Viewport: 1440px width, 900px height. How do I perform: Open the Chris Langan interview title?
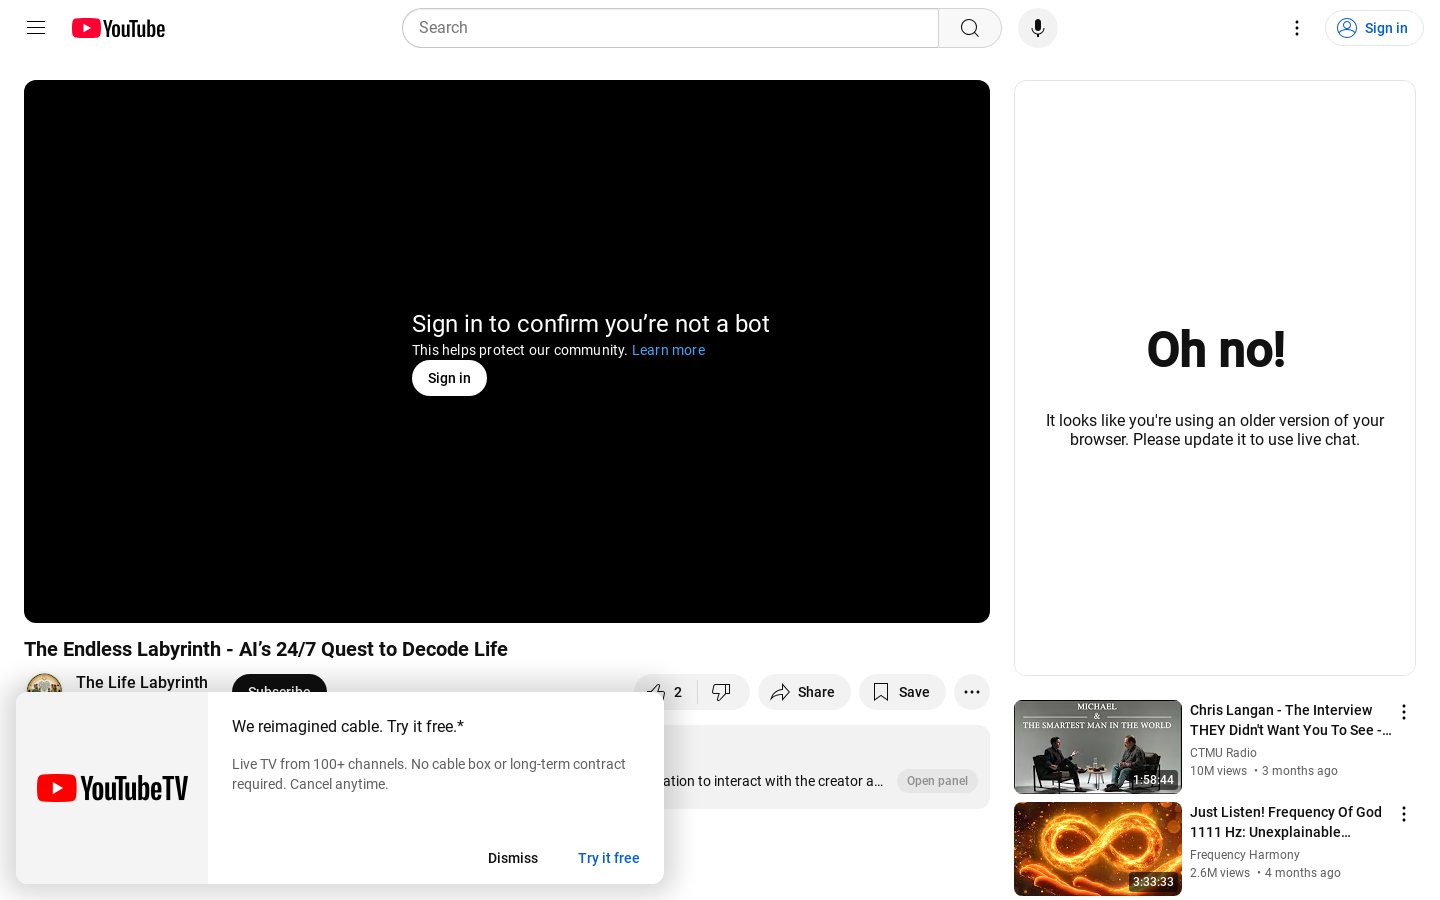pyautogui.click(x=1290, y=720)
